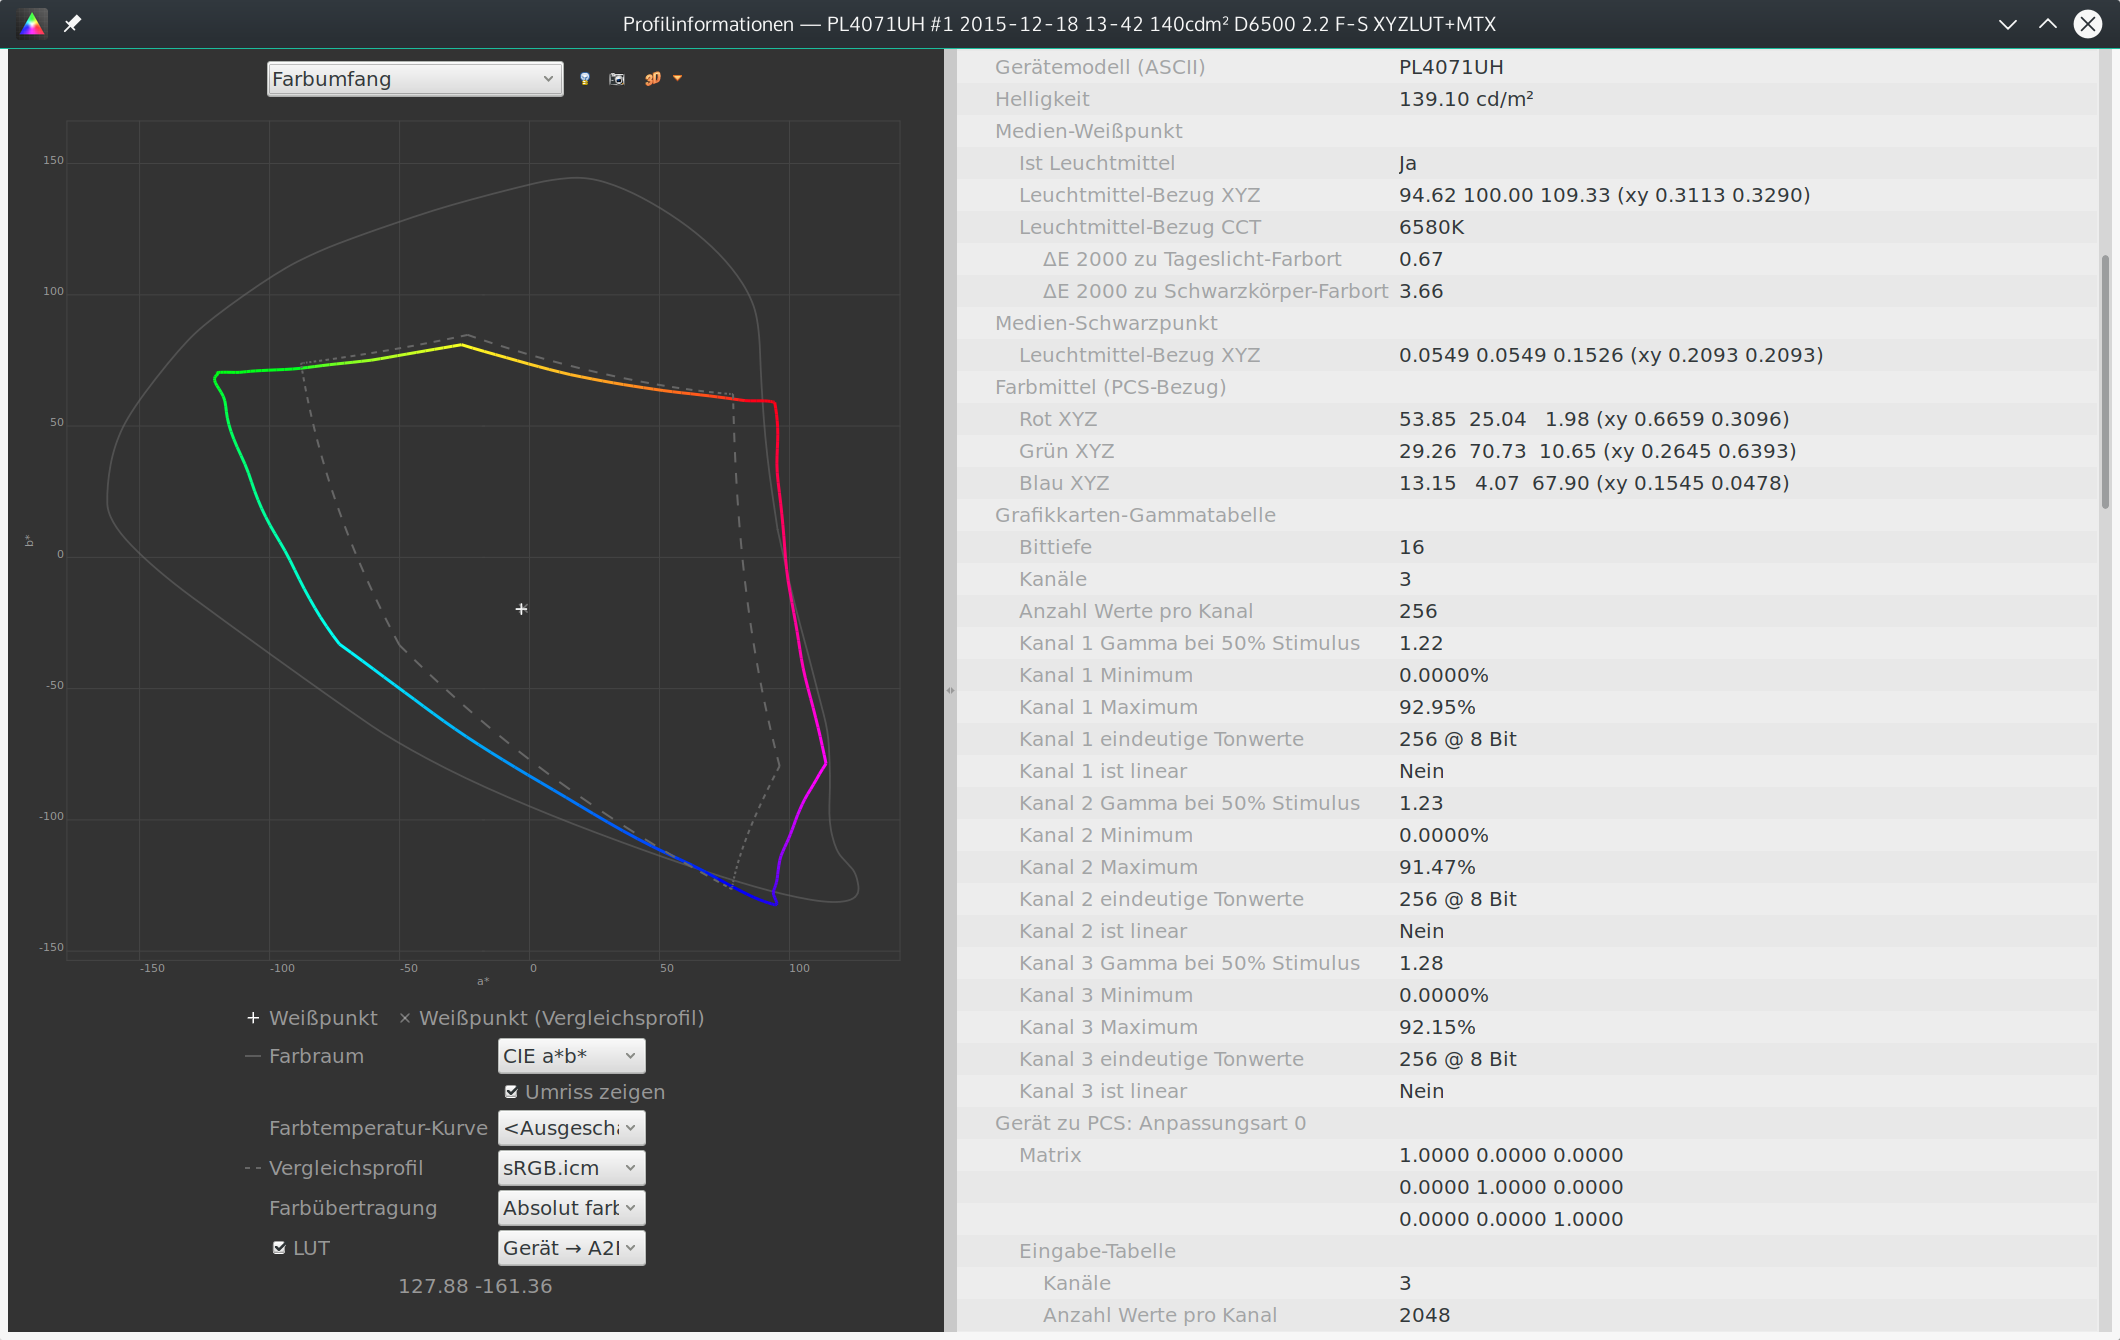Open the Absolut farbmetrisch Farbübertragung dropdown
2120x1340 pixels.
(571, 1208)
